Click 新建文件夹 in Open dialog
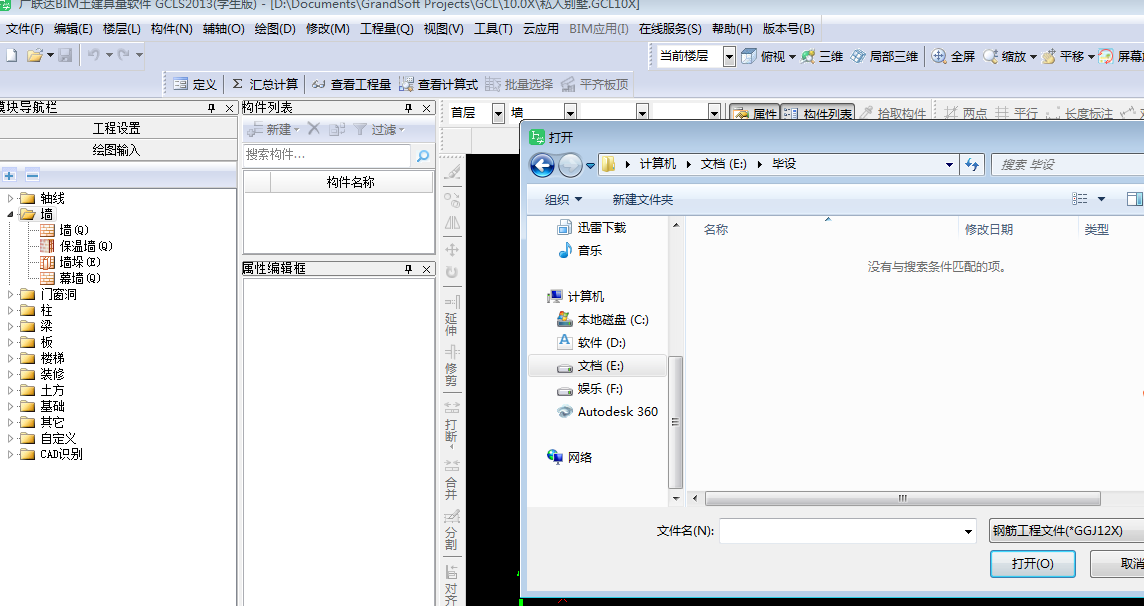 tap(643, 200)
